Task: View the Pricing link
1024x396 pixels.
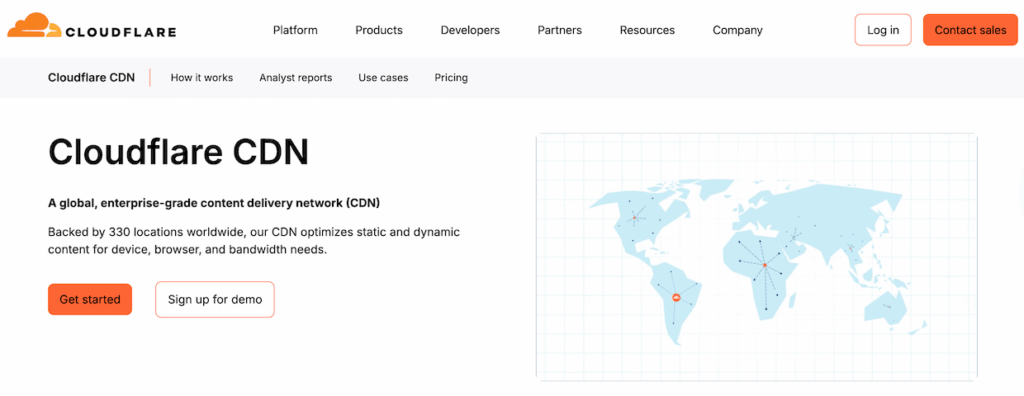Action: point(451,78)
